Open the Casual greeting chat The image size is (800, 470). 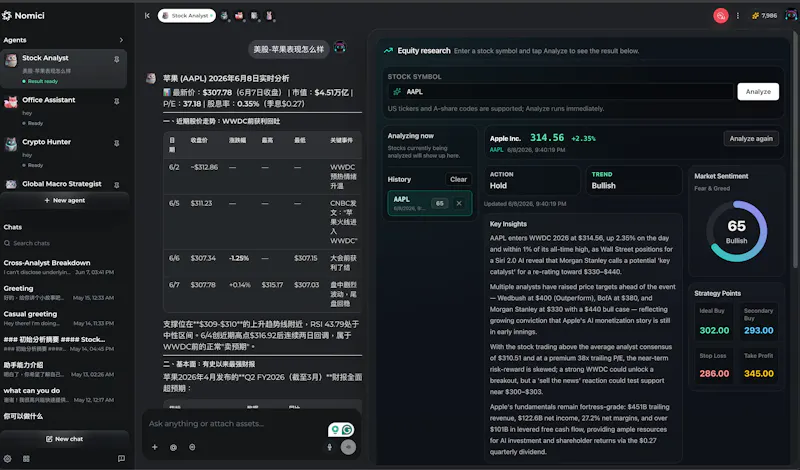click(x=59, y=318)
